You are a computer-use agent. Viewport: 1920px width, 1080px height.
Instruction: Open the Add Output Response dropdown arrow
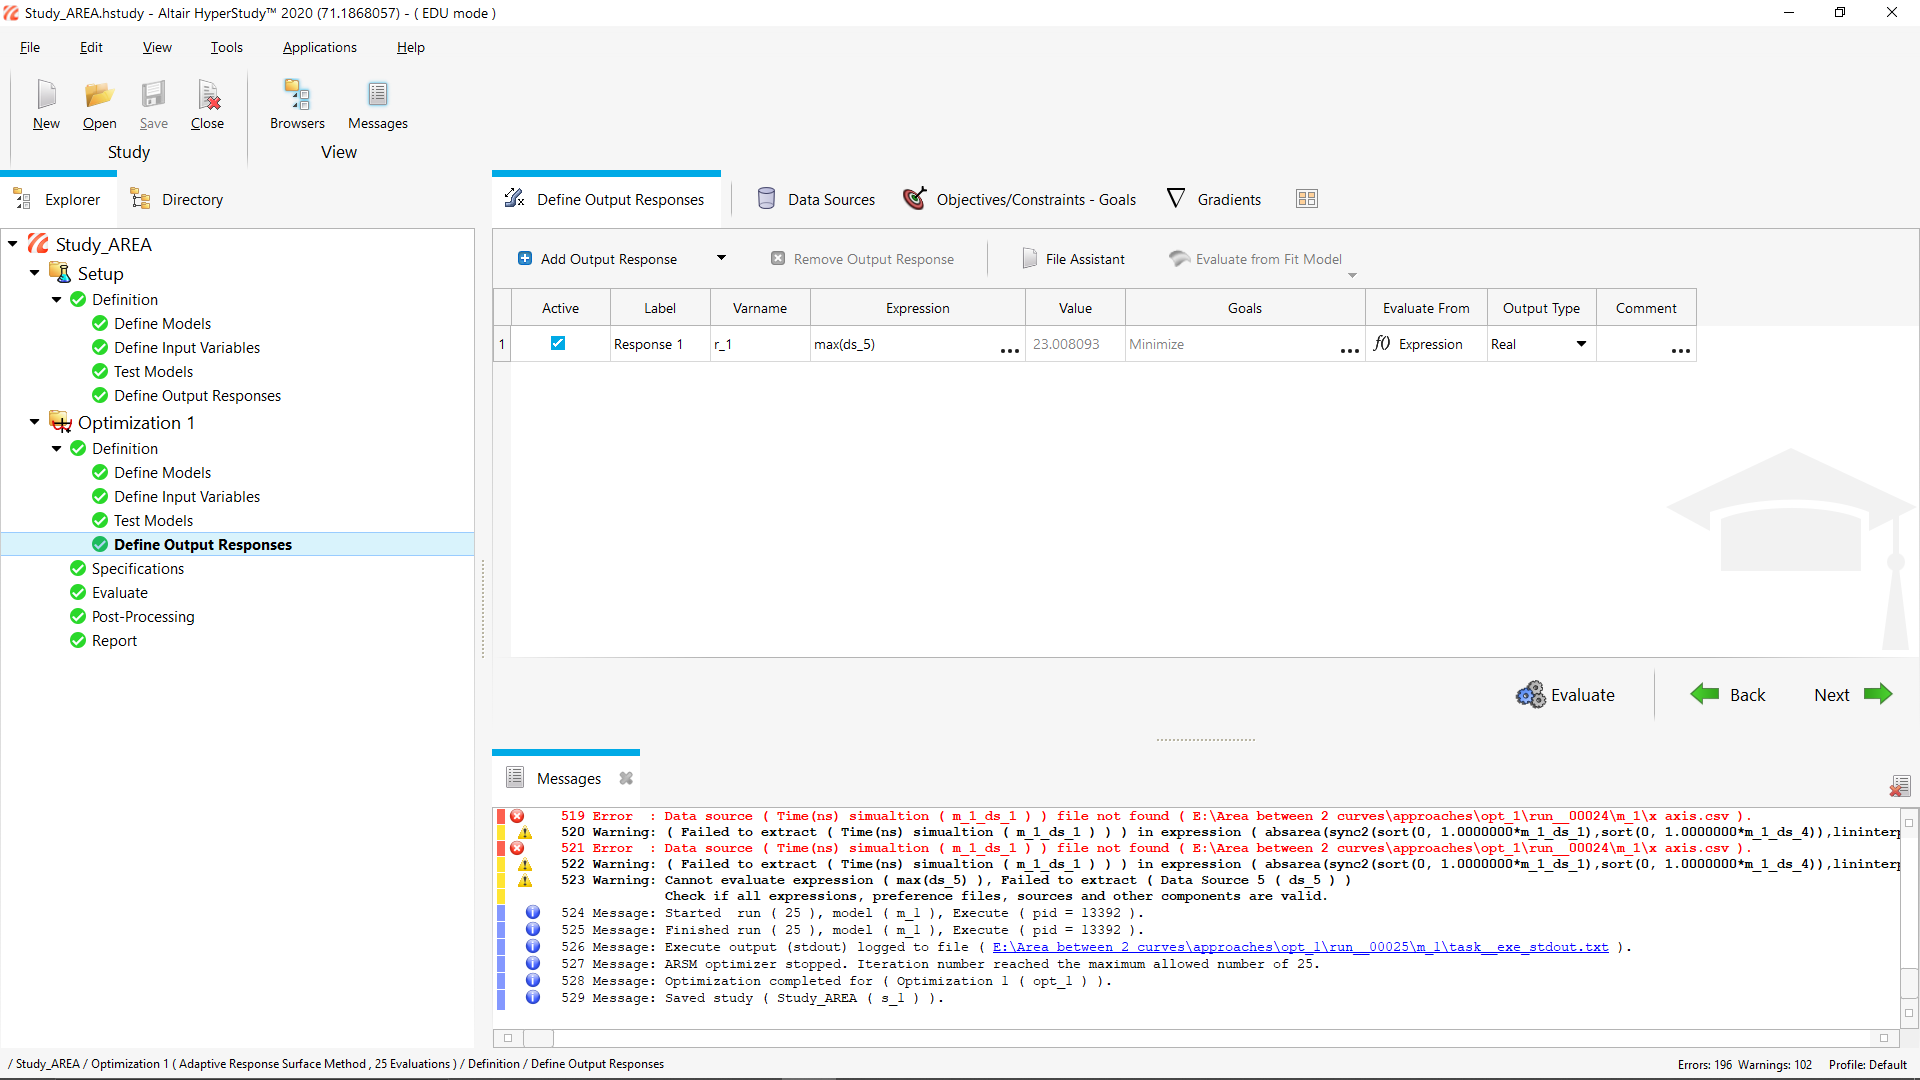click(721, 258)
